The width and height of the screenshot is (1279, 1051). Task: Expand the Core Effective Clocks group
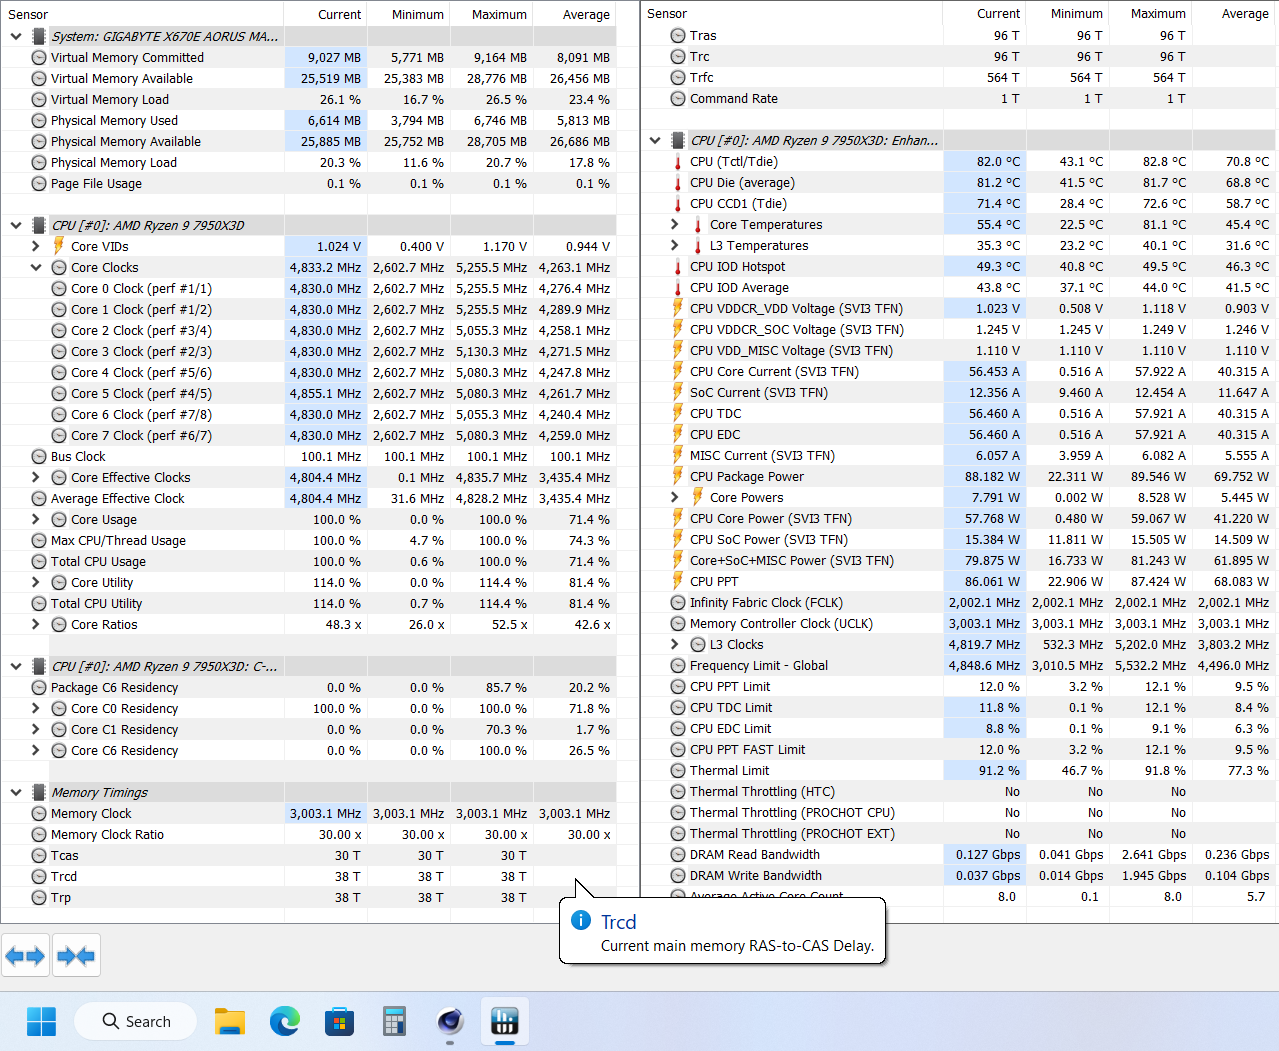(36, 477)
